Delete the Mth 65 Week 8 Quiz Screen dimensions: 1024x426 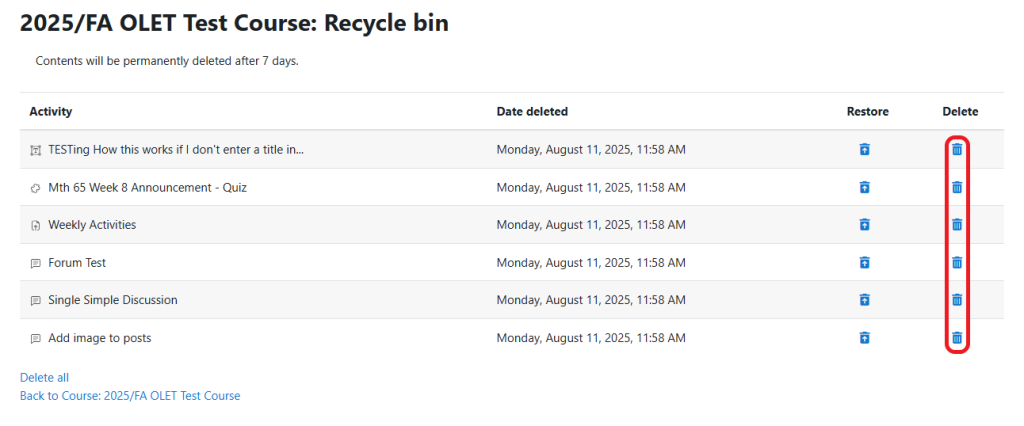[x=957, y=187]
